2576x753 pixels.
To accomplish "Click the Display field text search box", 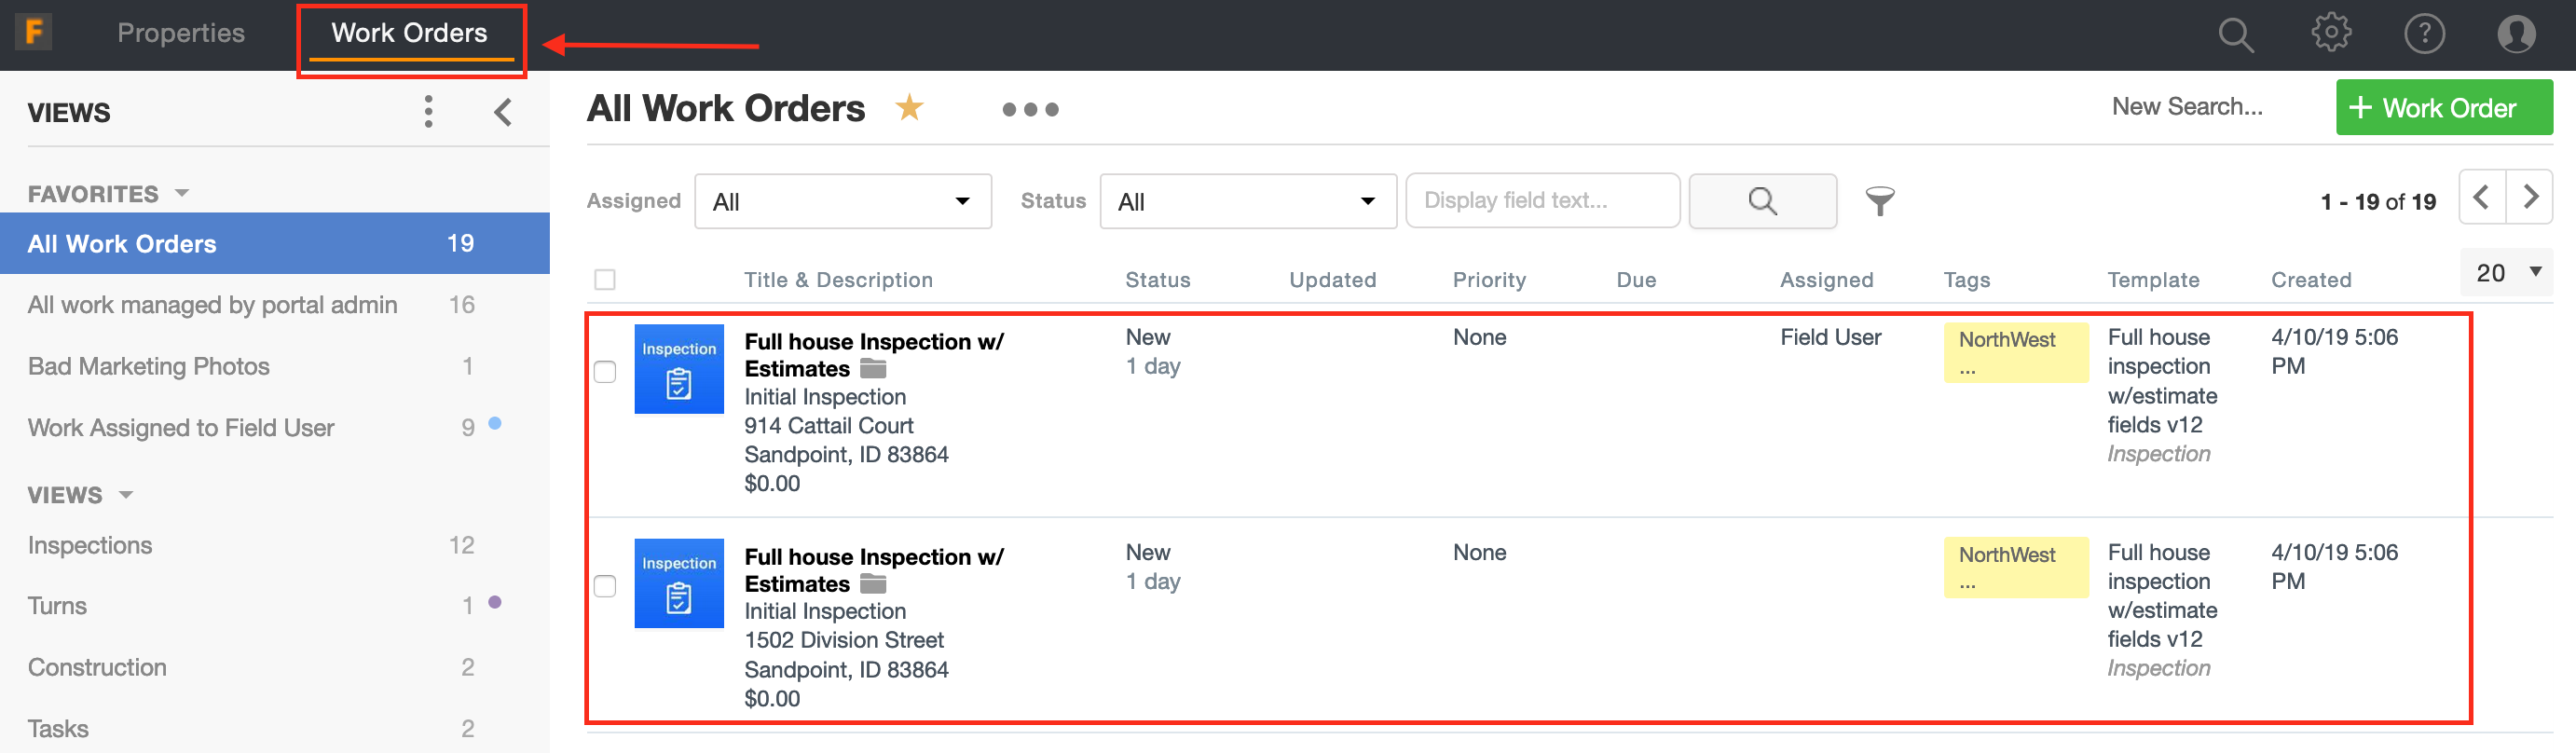I will (x=1542, y=201).
